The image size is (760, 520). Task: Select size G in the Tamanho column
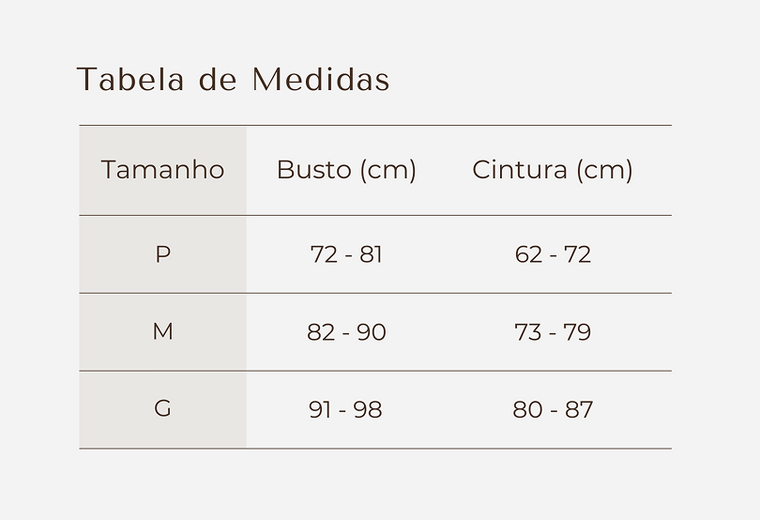pyautogui.click(x=163, y=409)
